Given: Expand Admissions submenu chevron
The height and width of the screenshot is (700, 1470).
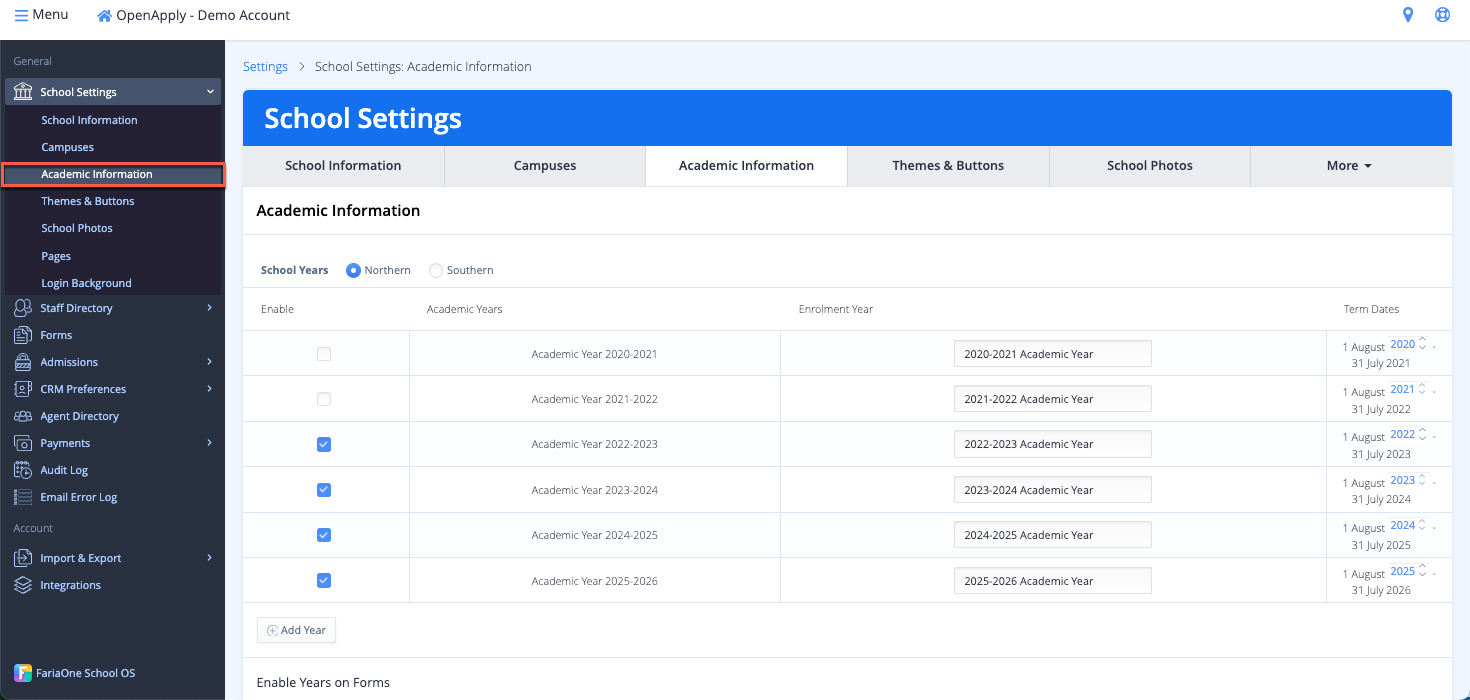Looking at the screenshot, I should point(210,362).
